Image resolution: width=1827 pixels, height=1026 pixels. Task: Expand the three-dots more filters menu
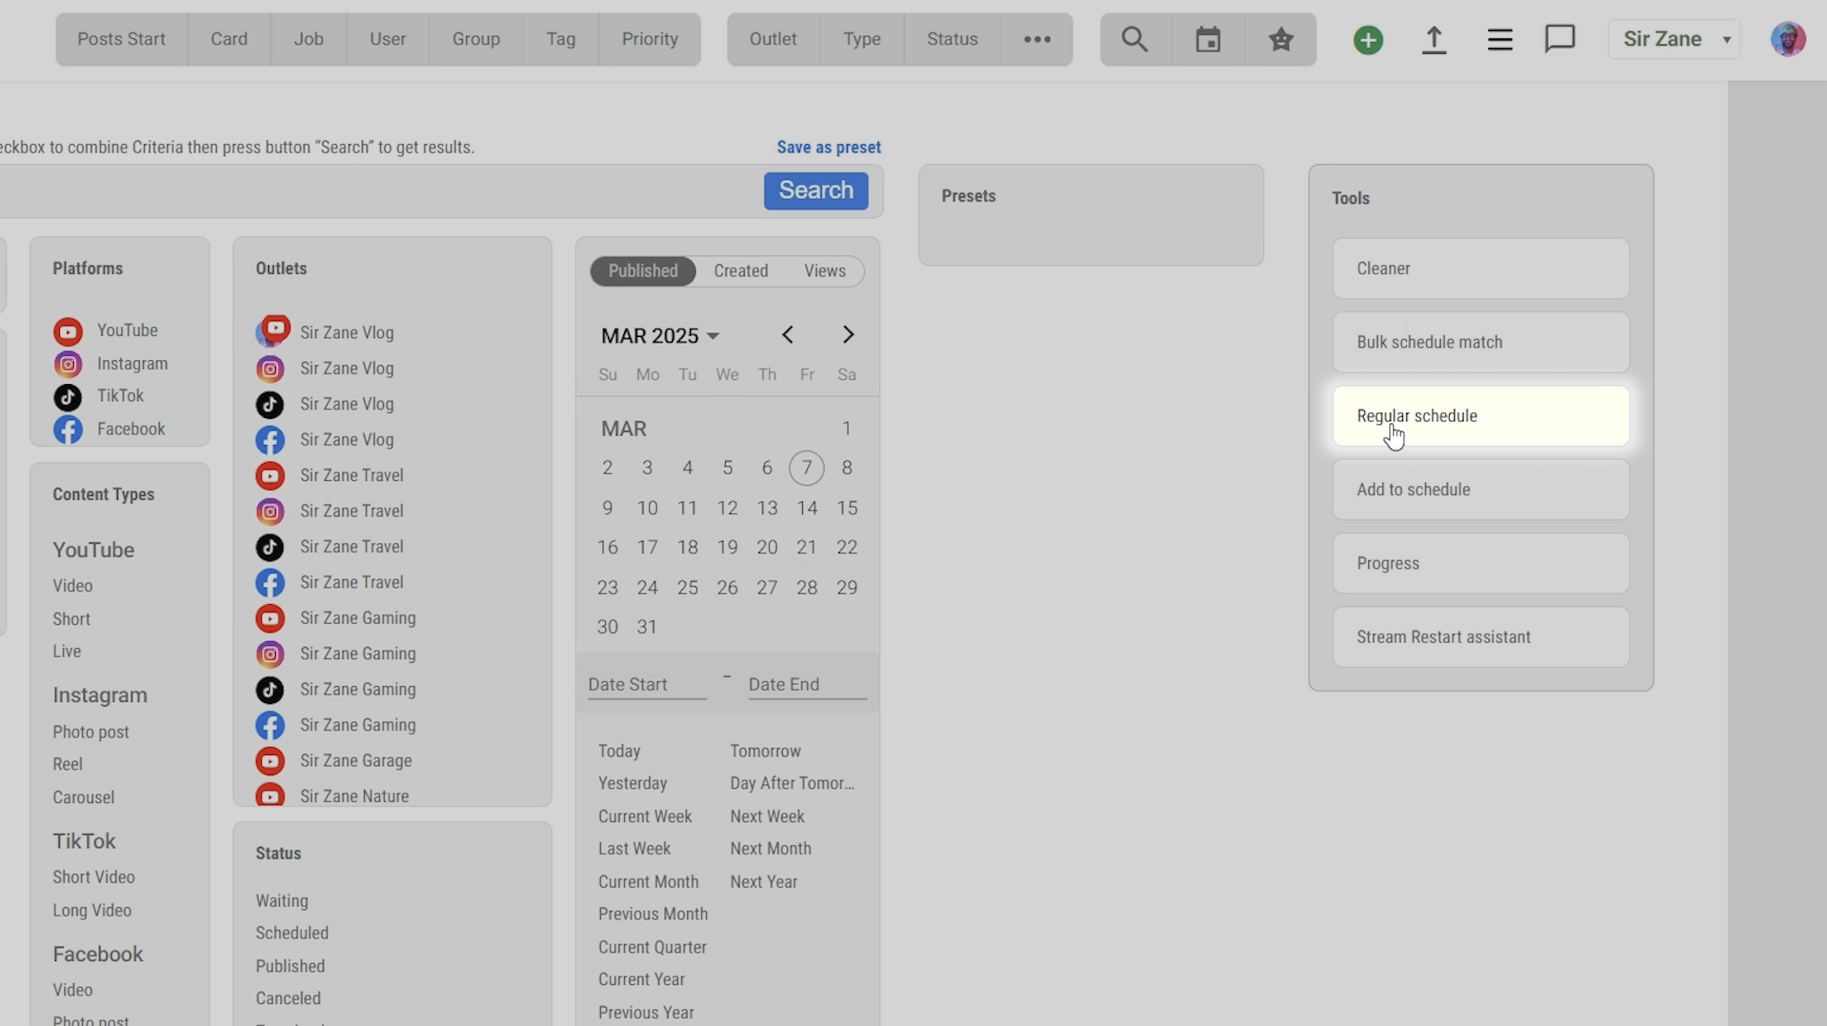tap(1037, 40)
